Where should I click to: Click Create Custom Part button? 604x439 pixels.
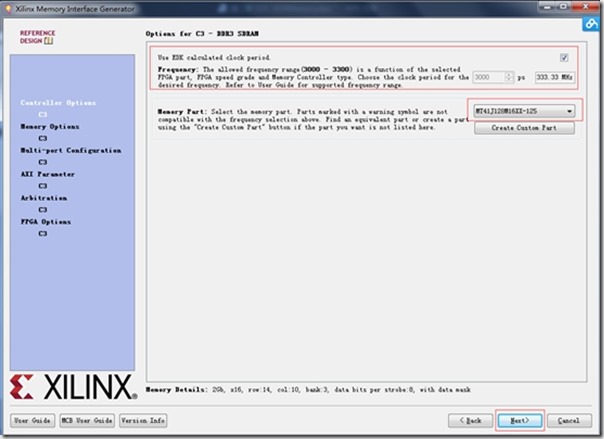(x=524, y=128)
